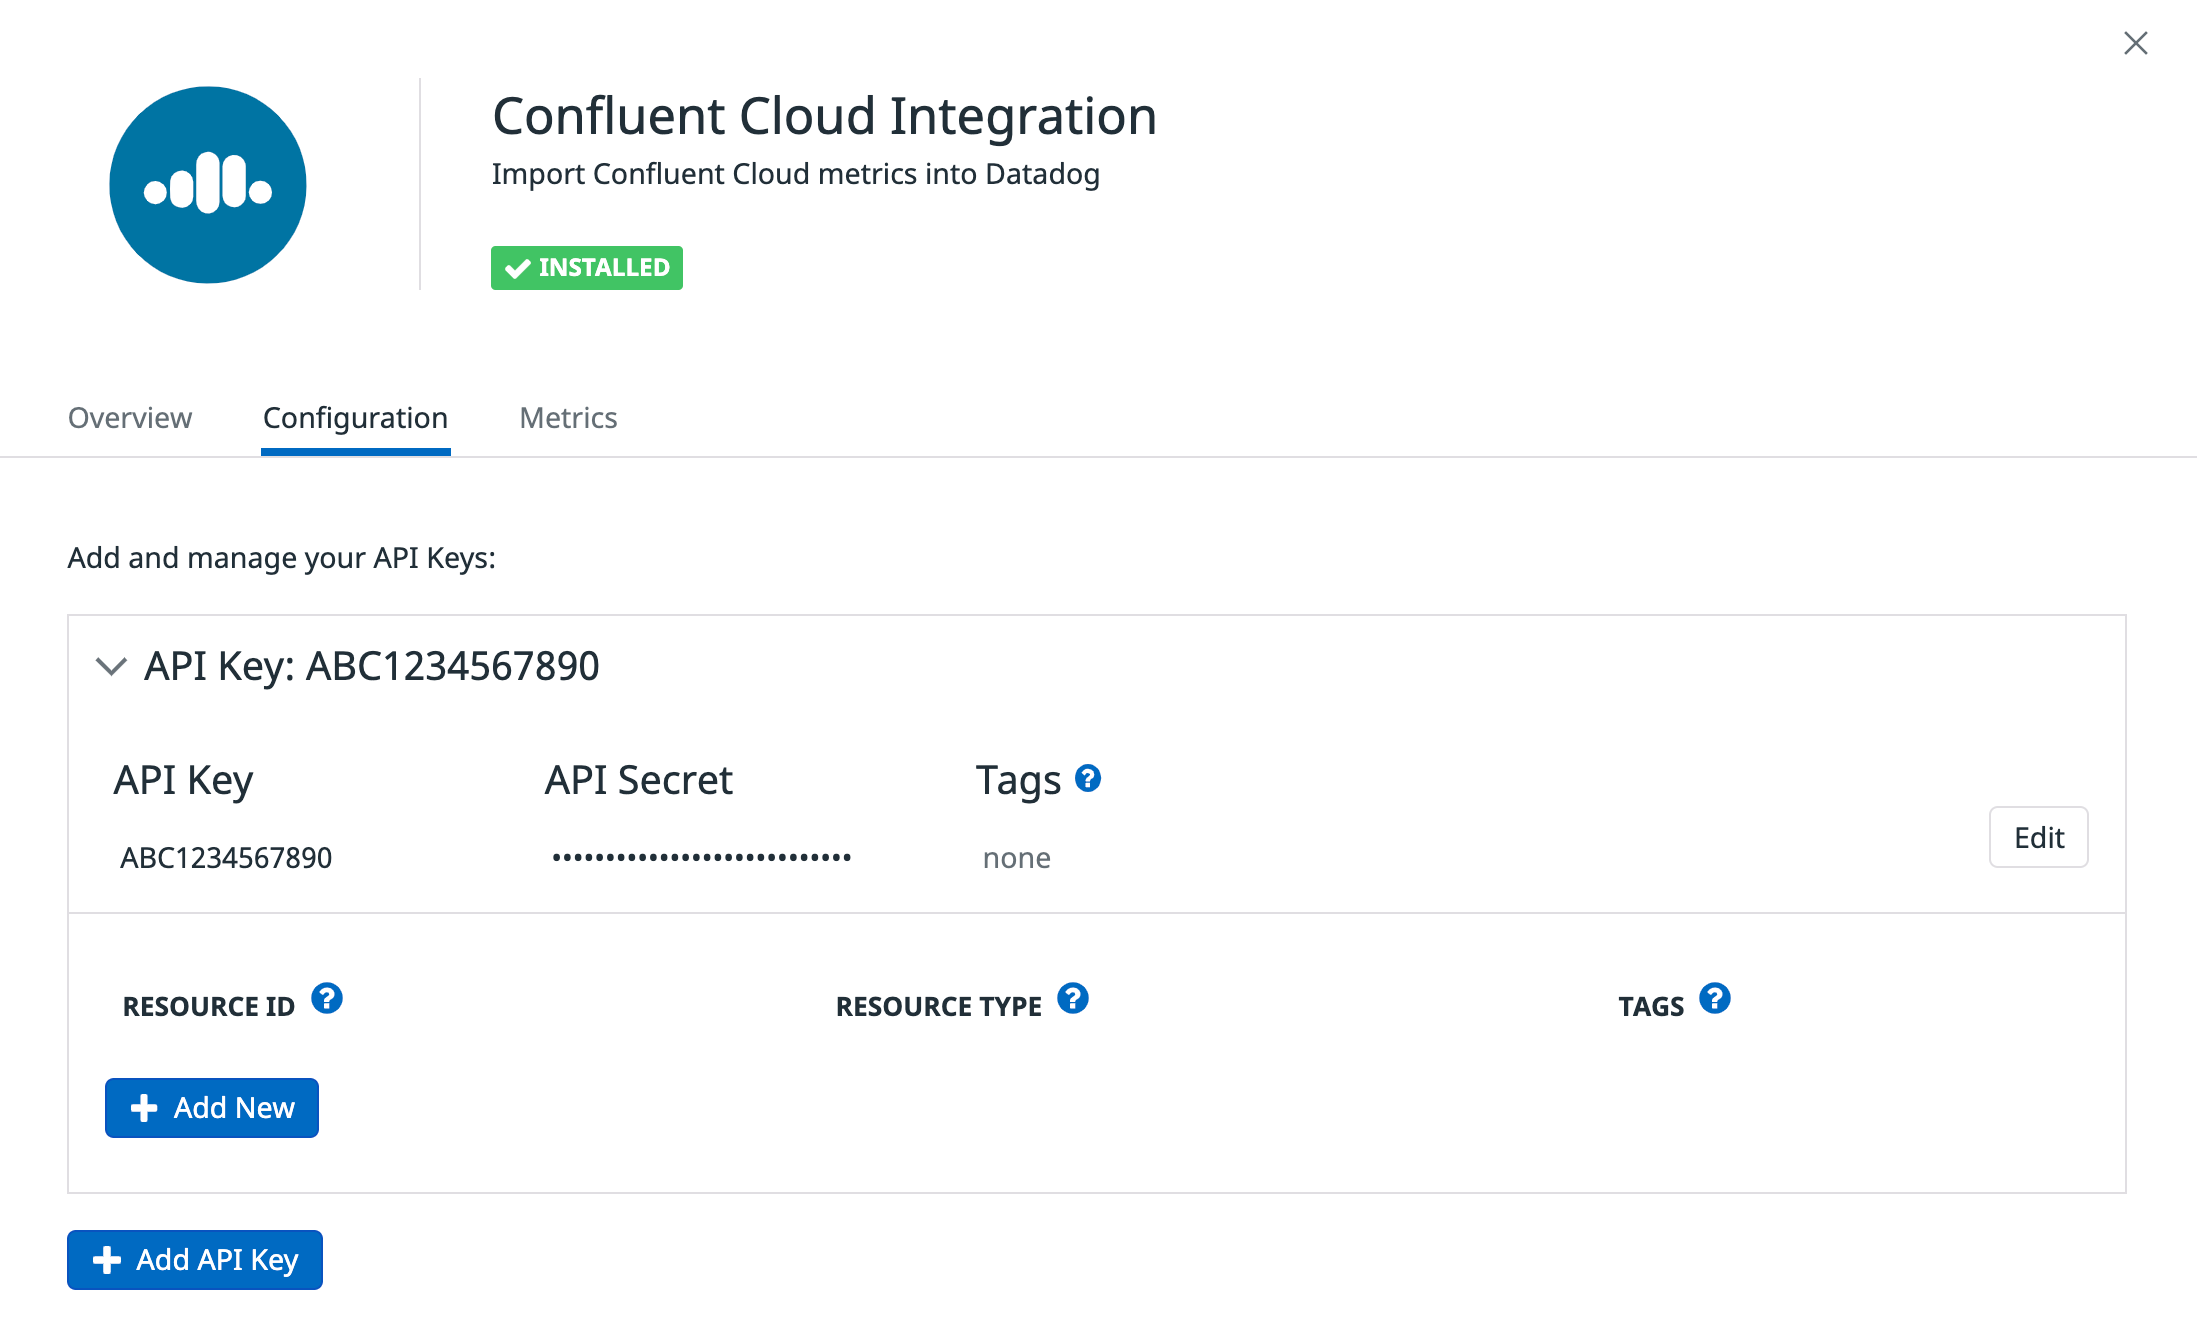
Task: Click the plus icon on Add API Key button
Action: tap(106, 1260)
